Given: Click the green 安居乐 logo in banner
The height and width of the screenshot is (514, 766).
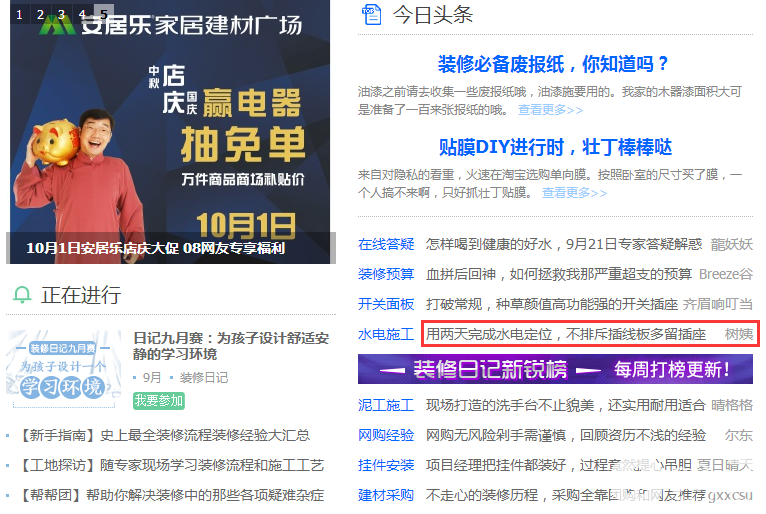Looking at the screenshot, I should coord(57,24).
